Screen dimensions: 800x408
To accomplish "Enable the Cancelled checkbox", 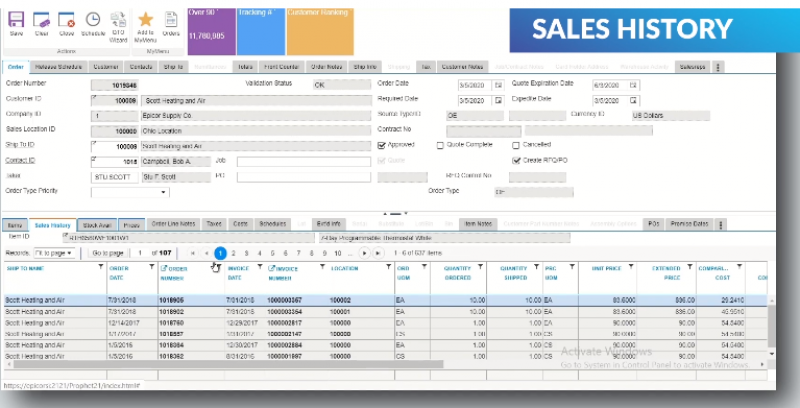I will (x=516, y=145).
